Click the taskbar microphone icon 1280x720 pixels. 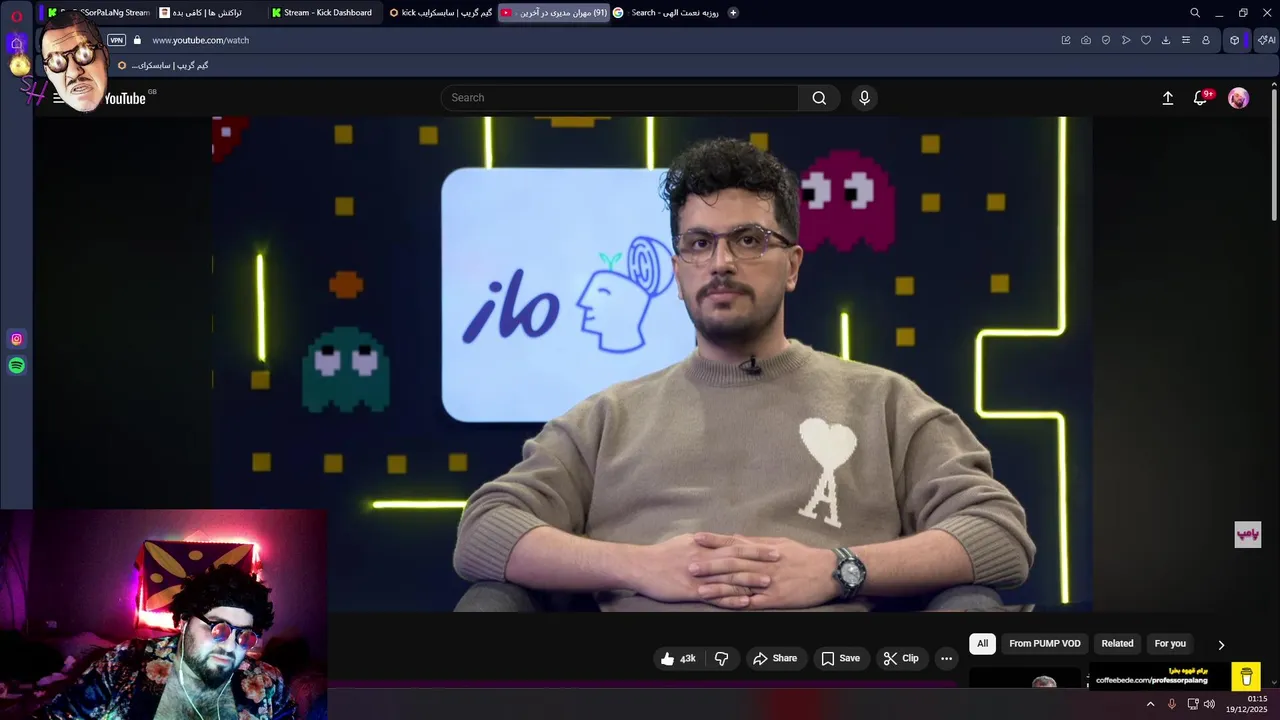click(1172, 704)
